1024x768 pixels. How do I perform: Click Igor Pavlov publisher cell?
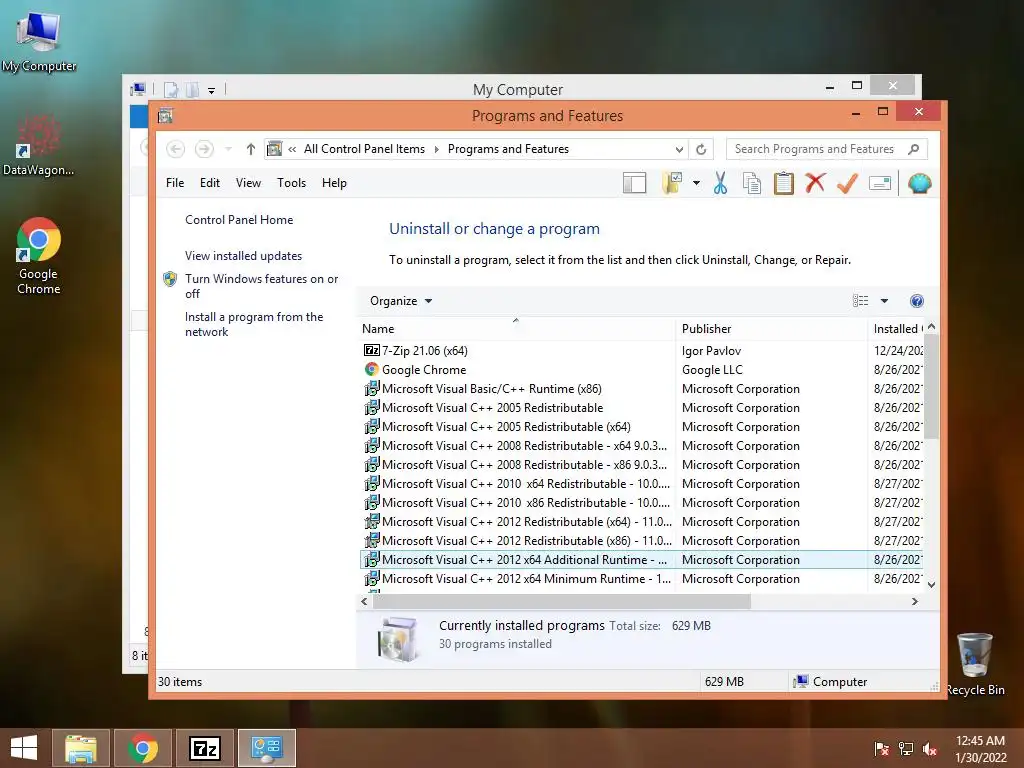click(x=711, y=351)
